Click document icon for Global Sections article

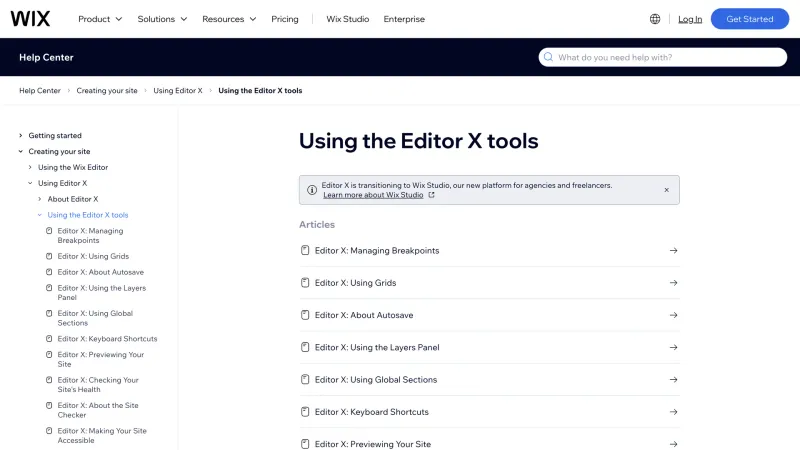(305, 380)
